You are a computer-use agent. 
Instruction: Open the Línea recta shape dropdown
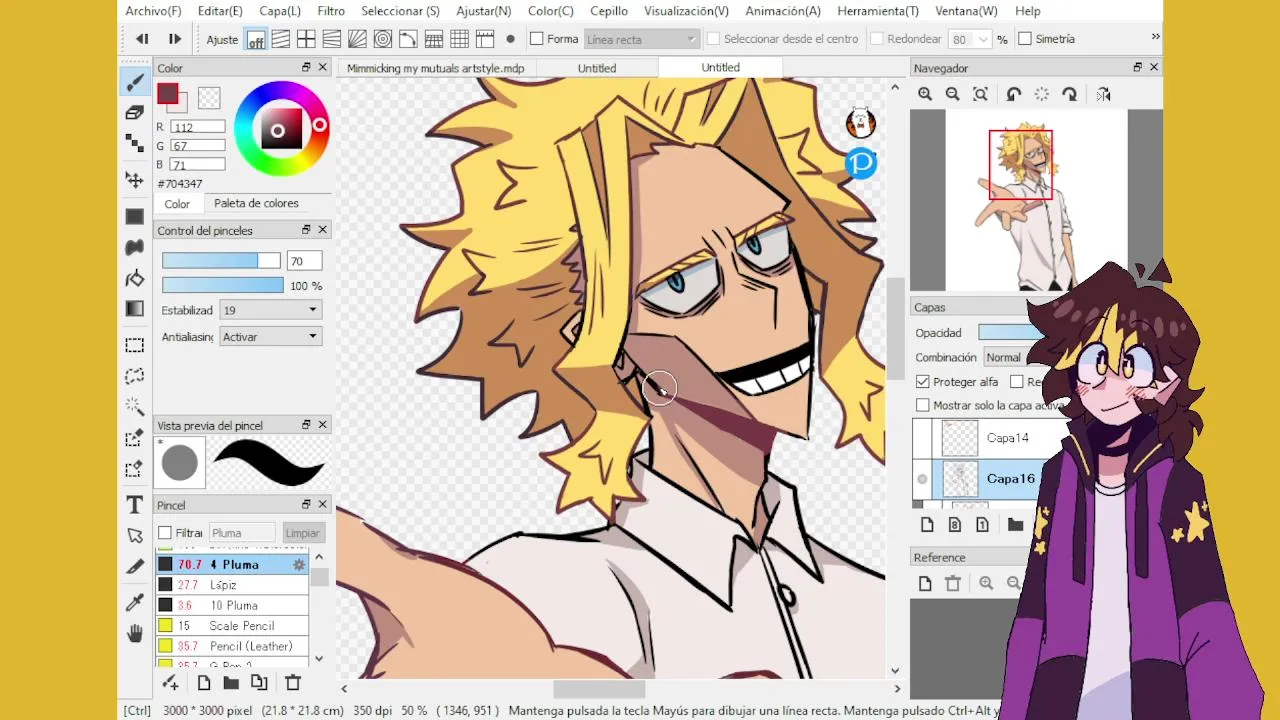point(641,39)
